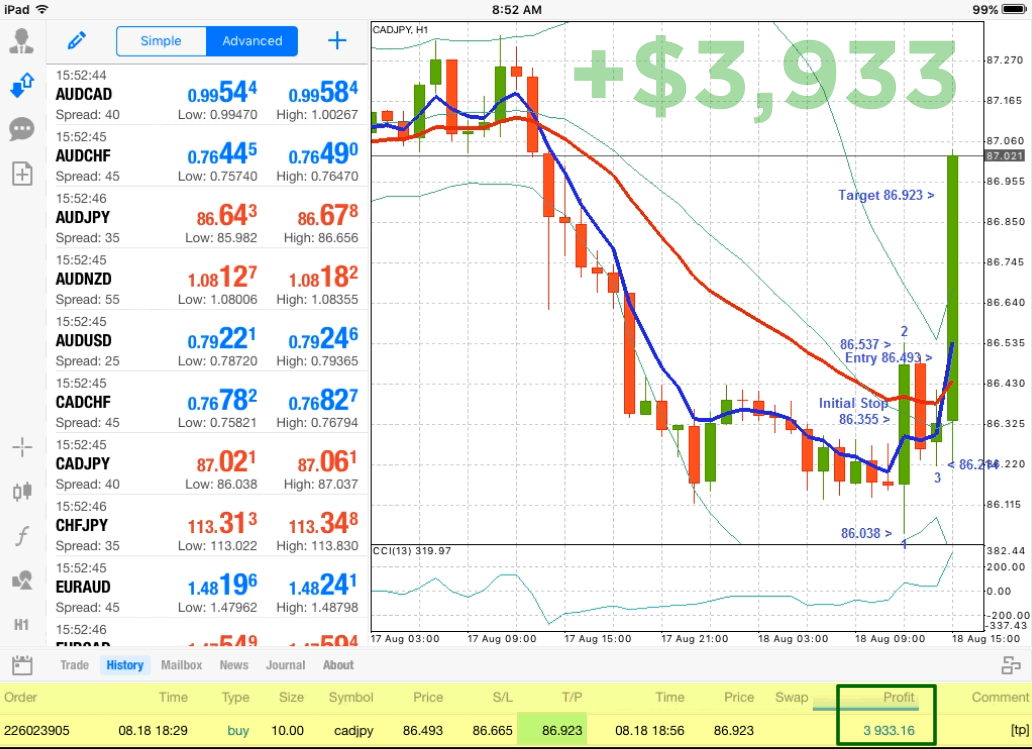
Task: Tap the Initial Stop chart label
Action: pos(854,403)
